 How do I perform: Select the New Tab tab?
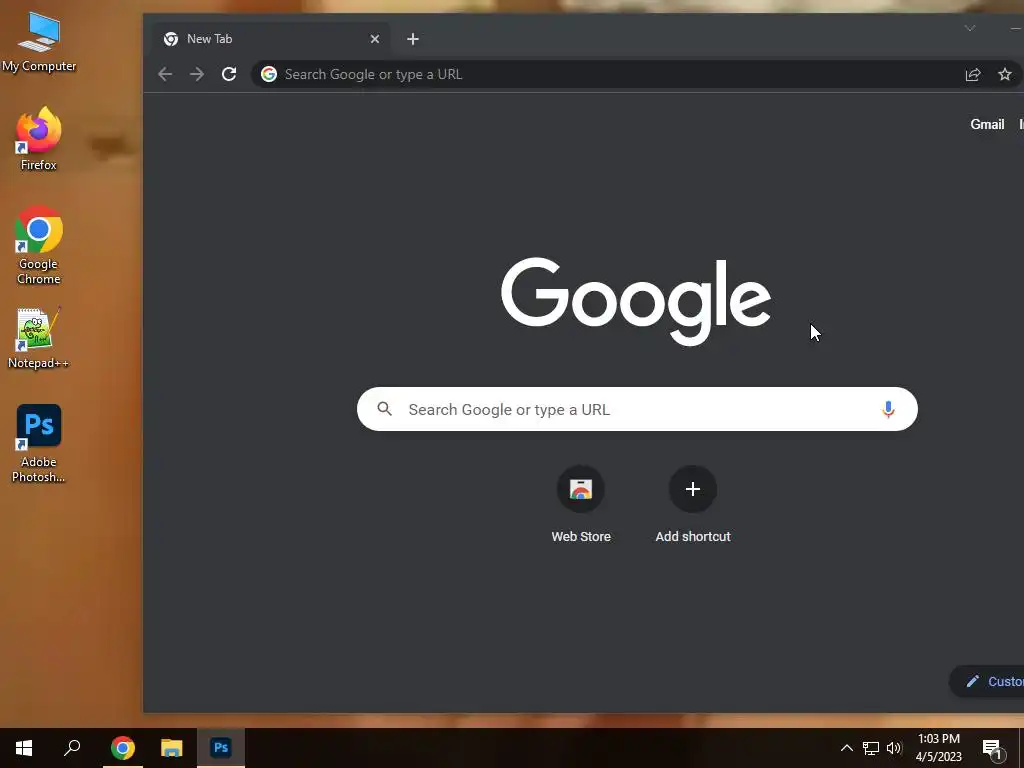coord(270,39)
